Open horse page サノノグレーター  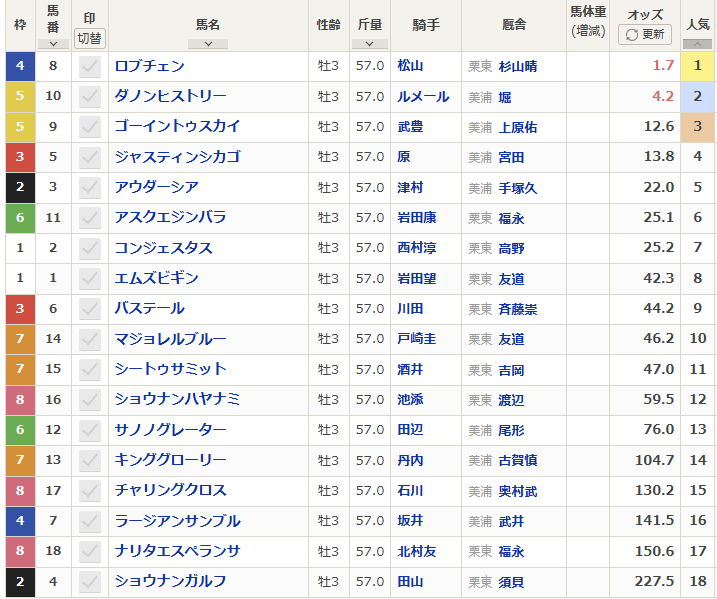(171, 429)
